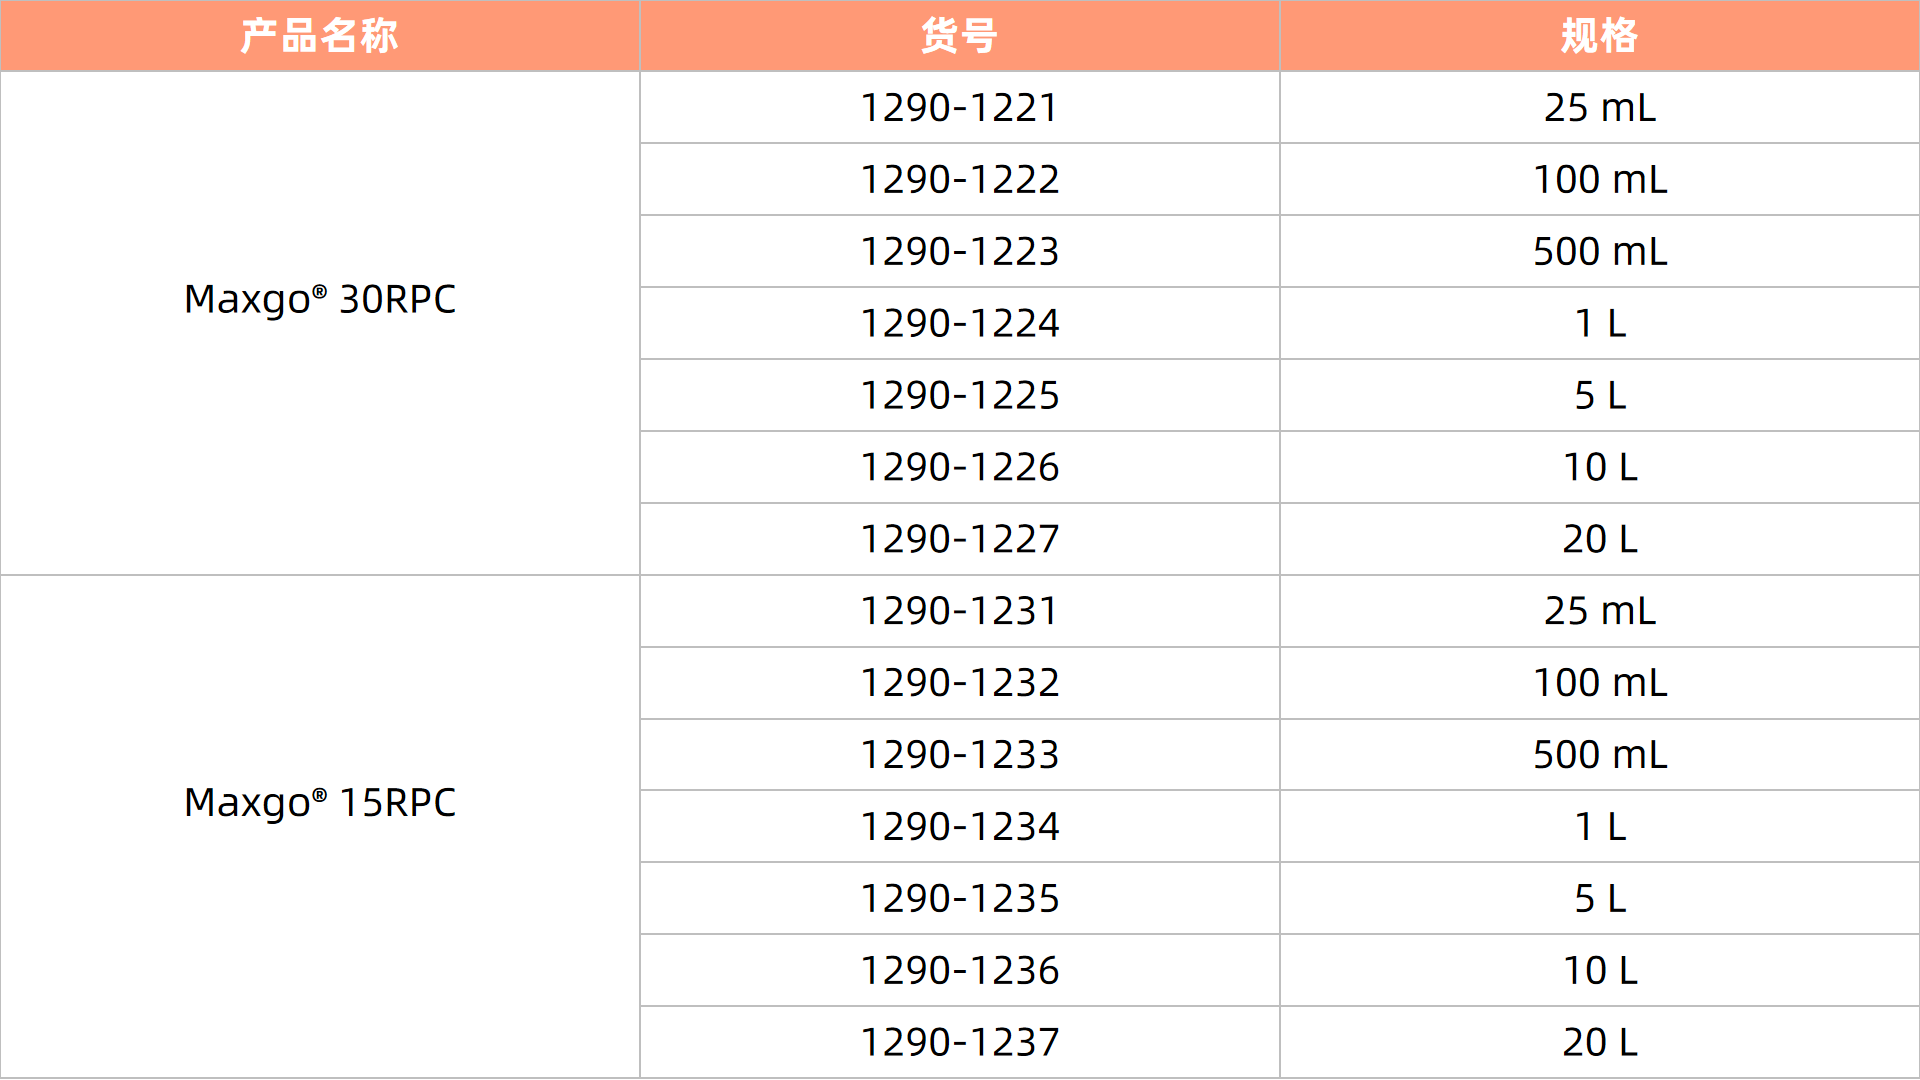Viewport: 1920px width, 1080px height.
Task: Click catalog number 1290-1221
Action: pyautogui.click(x=959, y=108)
